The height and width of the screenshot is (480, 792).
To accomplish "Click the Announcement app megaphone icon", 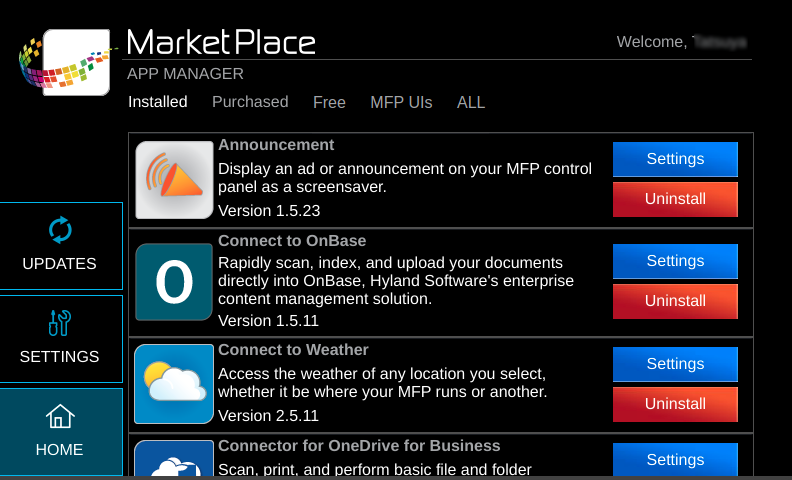I will tap(174, 180).
